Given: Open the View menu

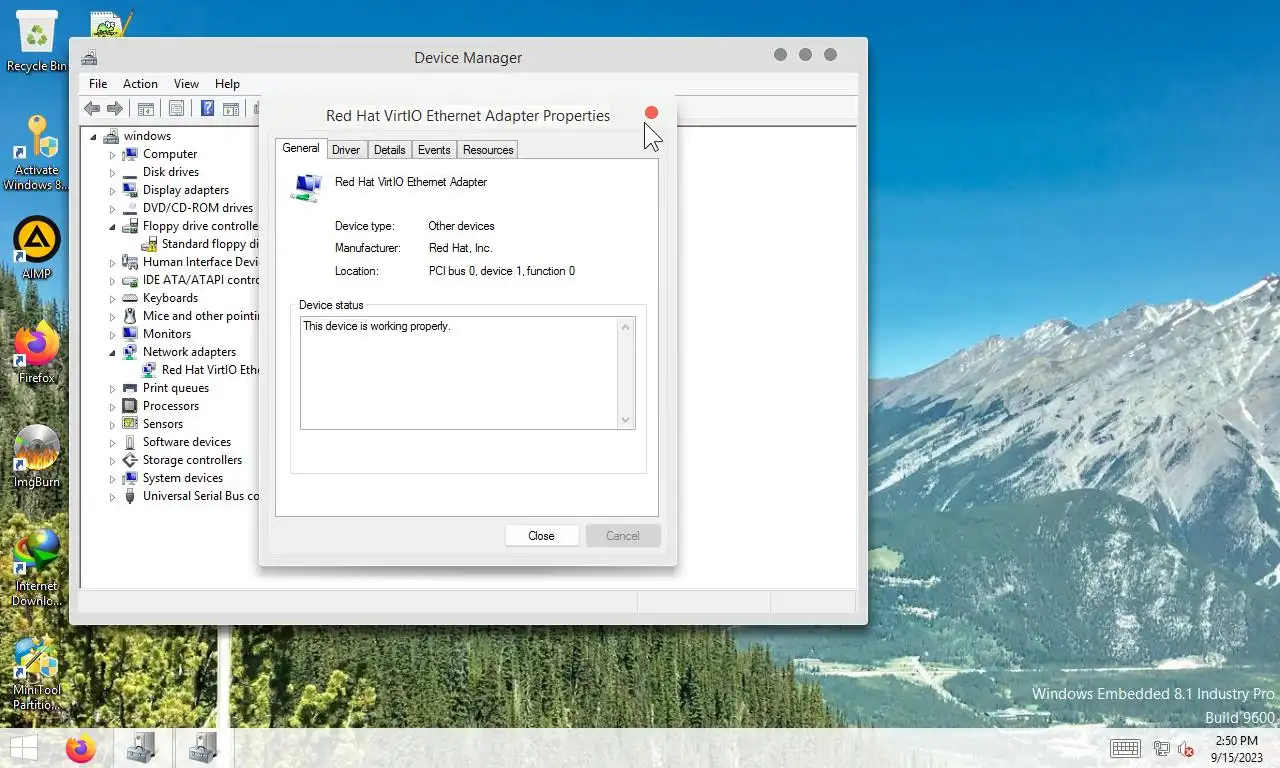Looking at the screenshot, I should (186, 84).
